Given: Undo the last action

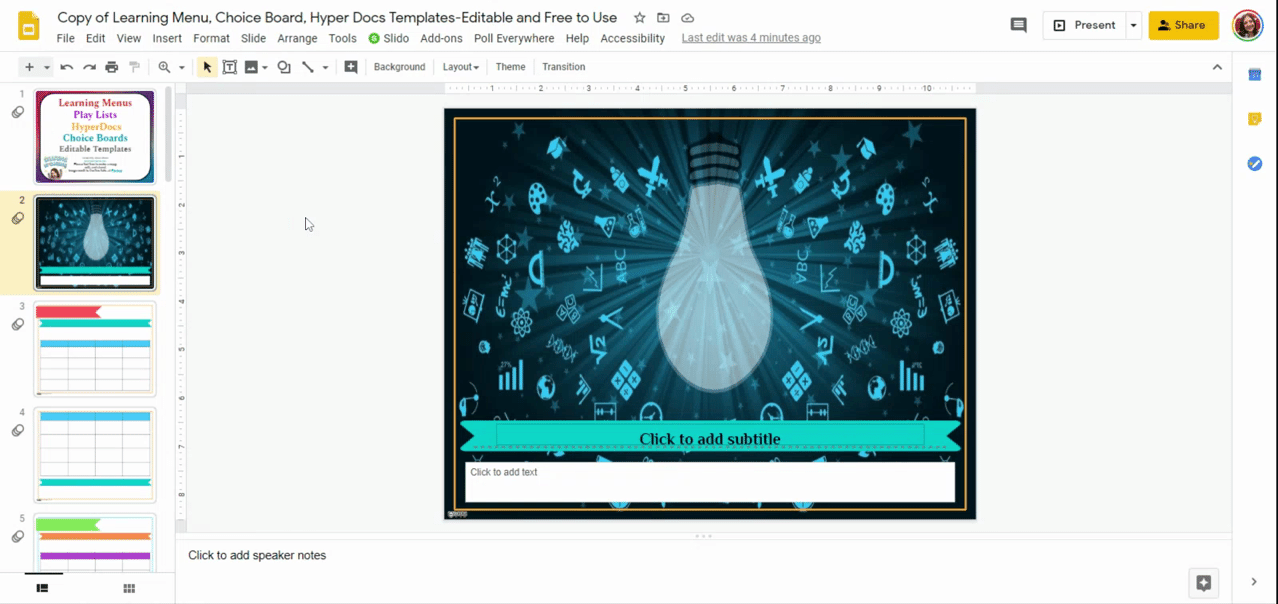Looking at the screenshot, I should (x=67, y=67).
